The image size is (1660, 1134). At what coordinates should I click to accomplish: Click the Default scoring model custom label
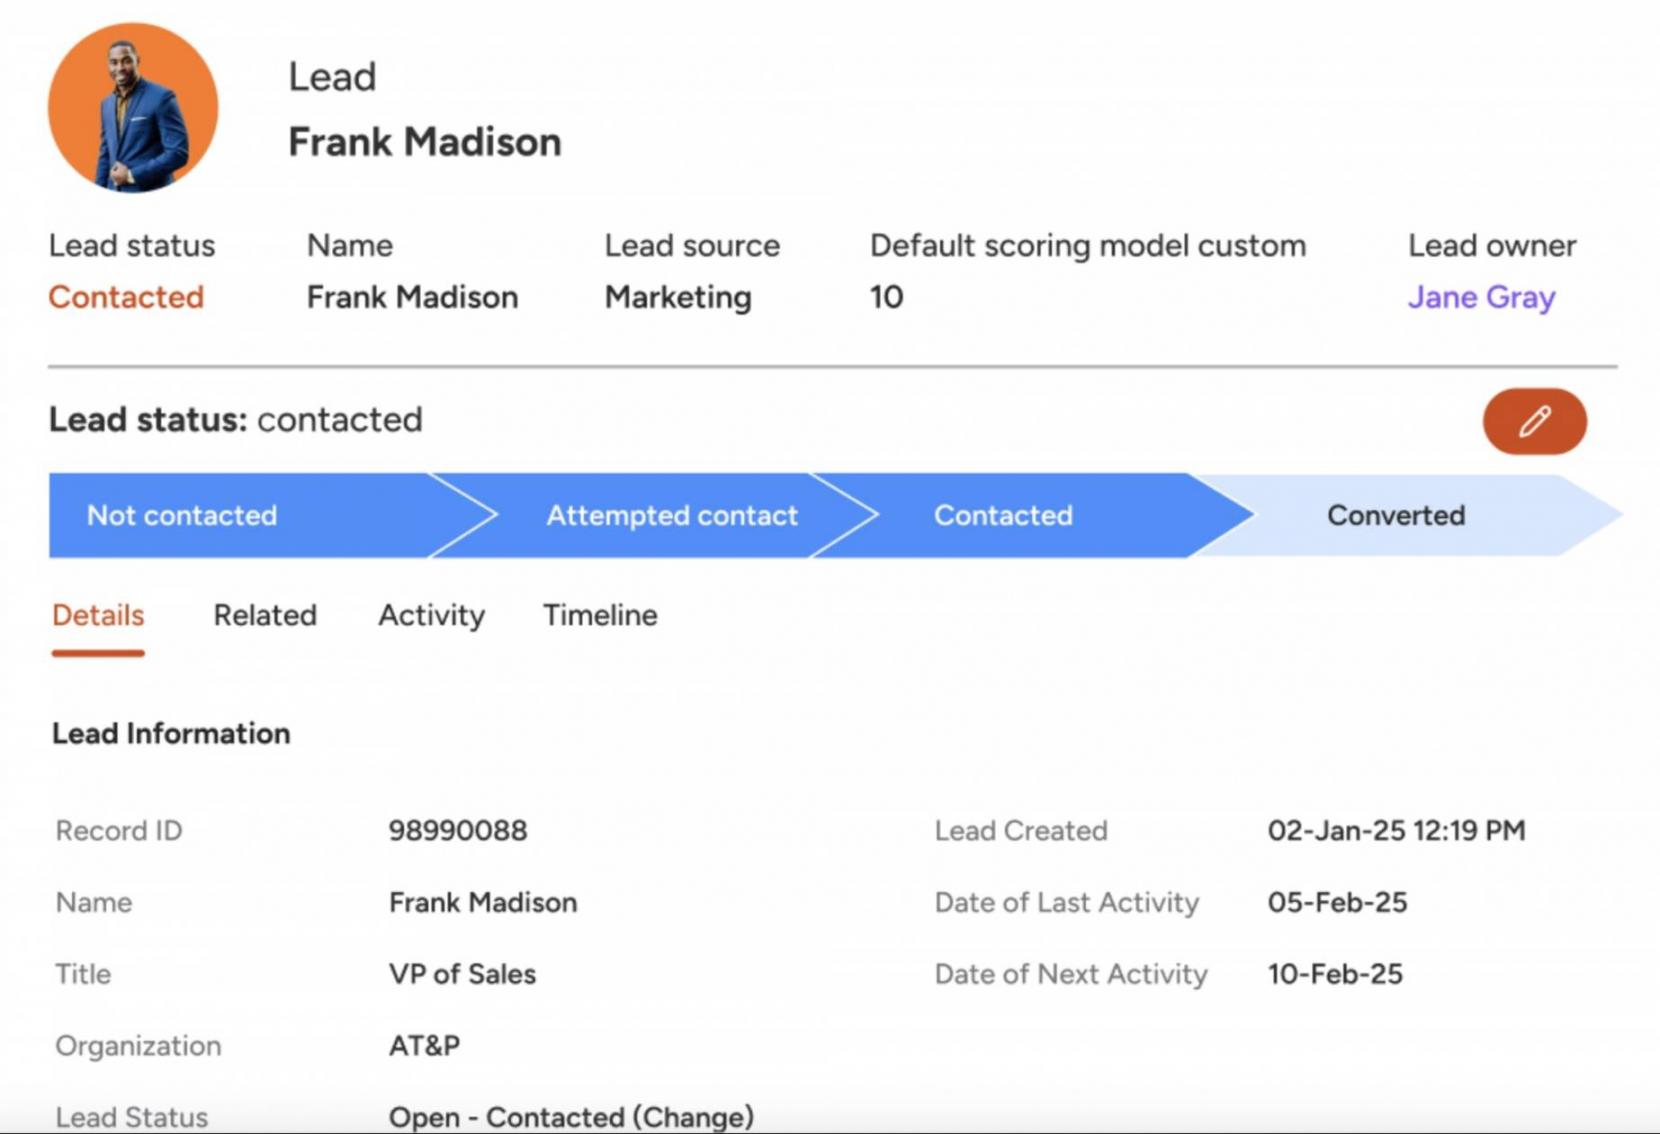[1088, 246]
